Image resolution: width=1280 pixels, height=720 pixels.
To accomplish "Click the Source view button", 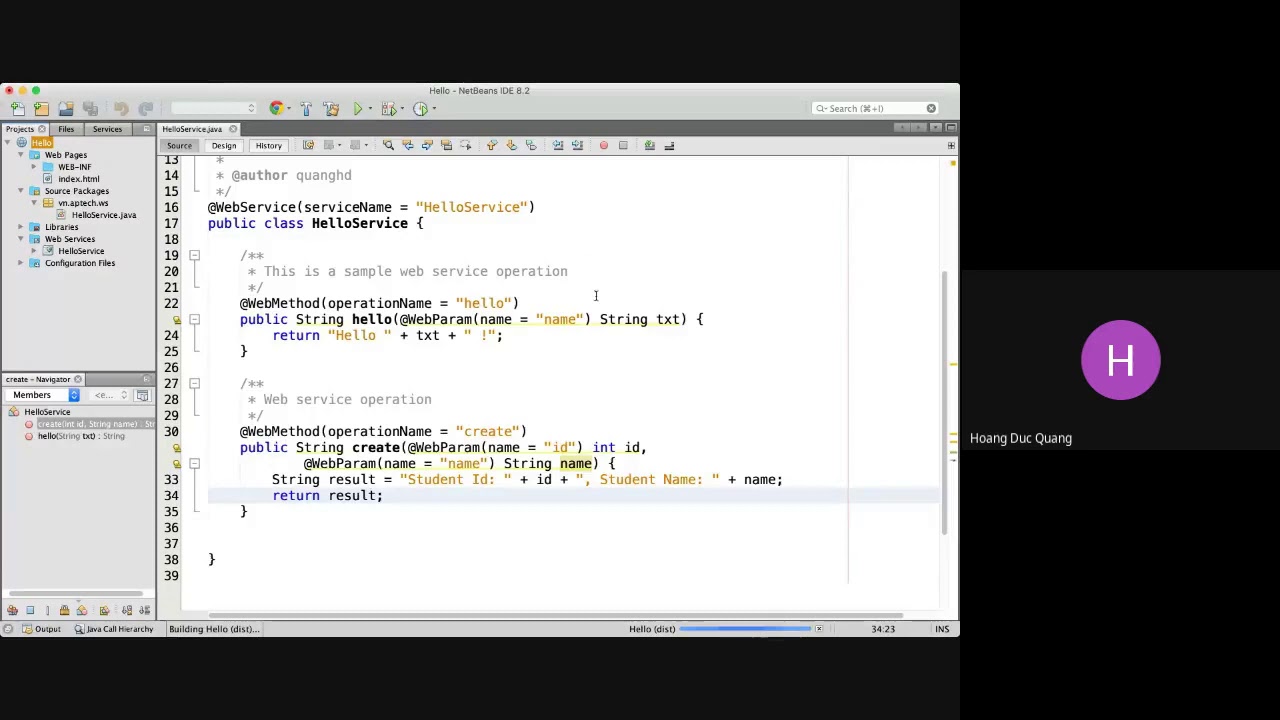I will point(179,146).
